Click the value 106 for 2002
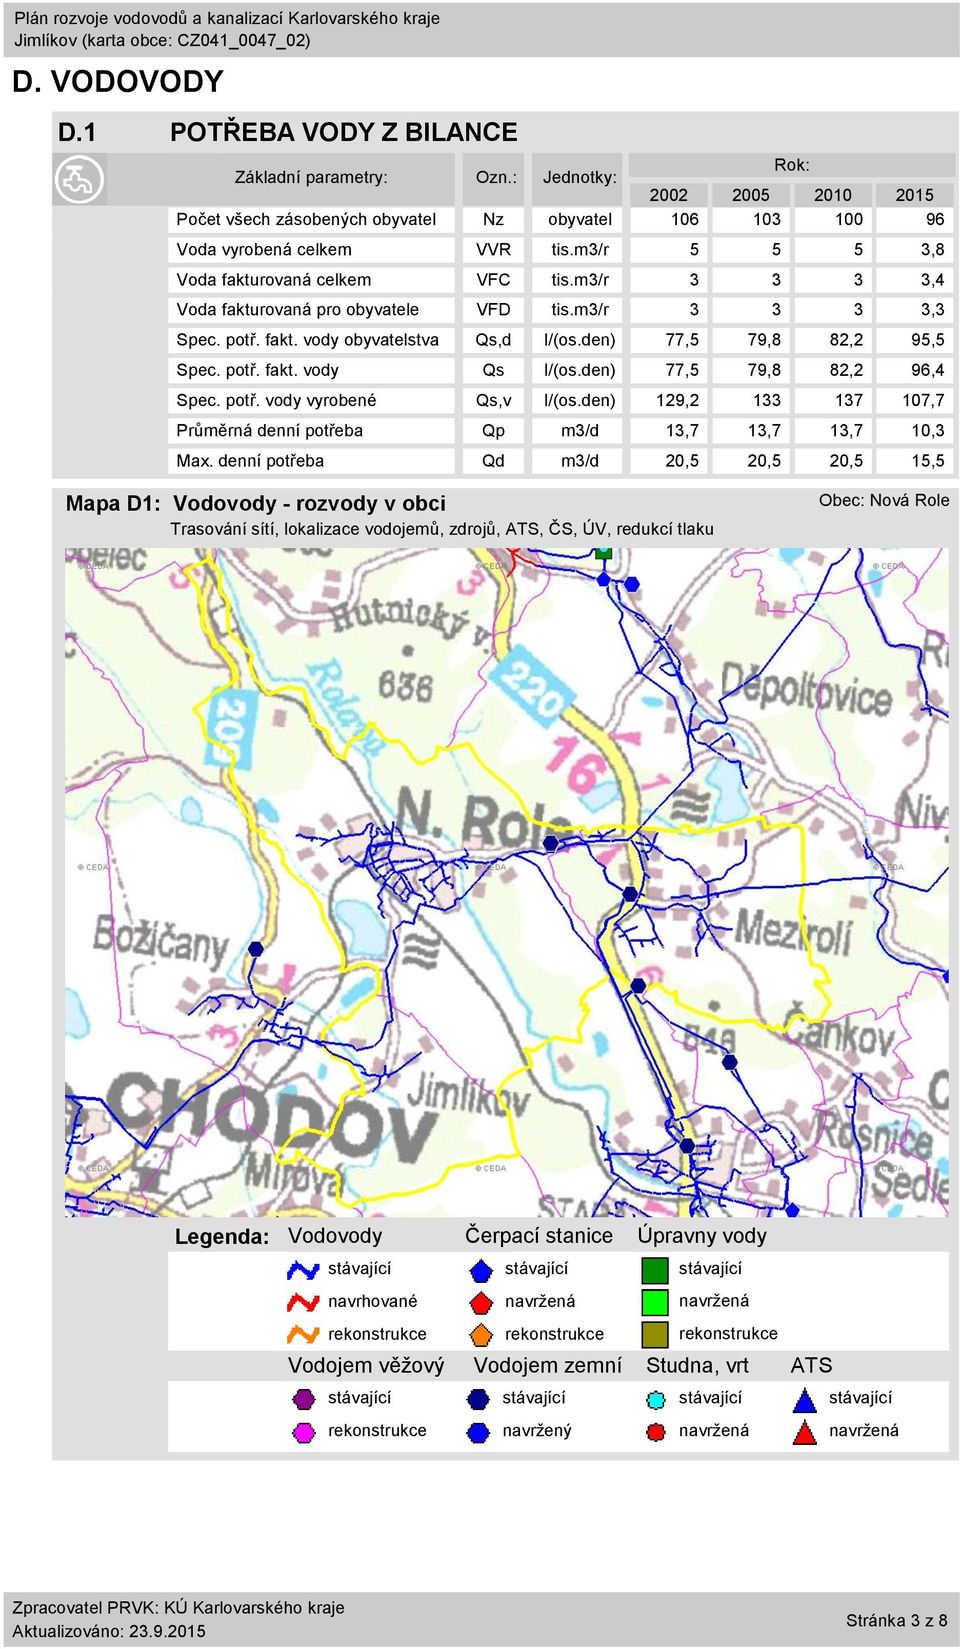 pos(684,219)
